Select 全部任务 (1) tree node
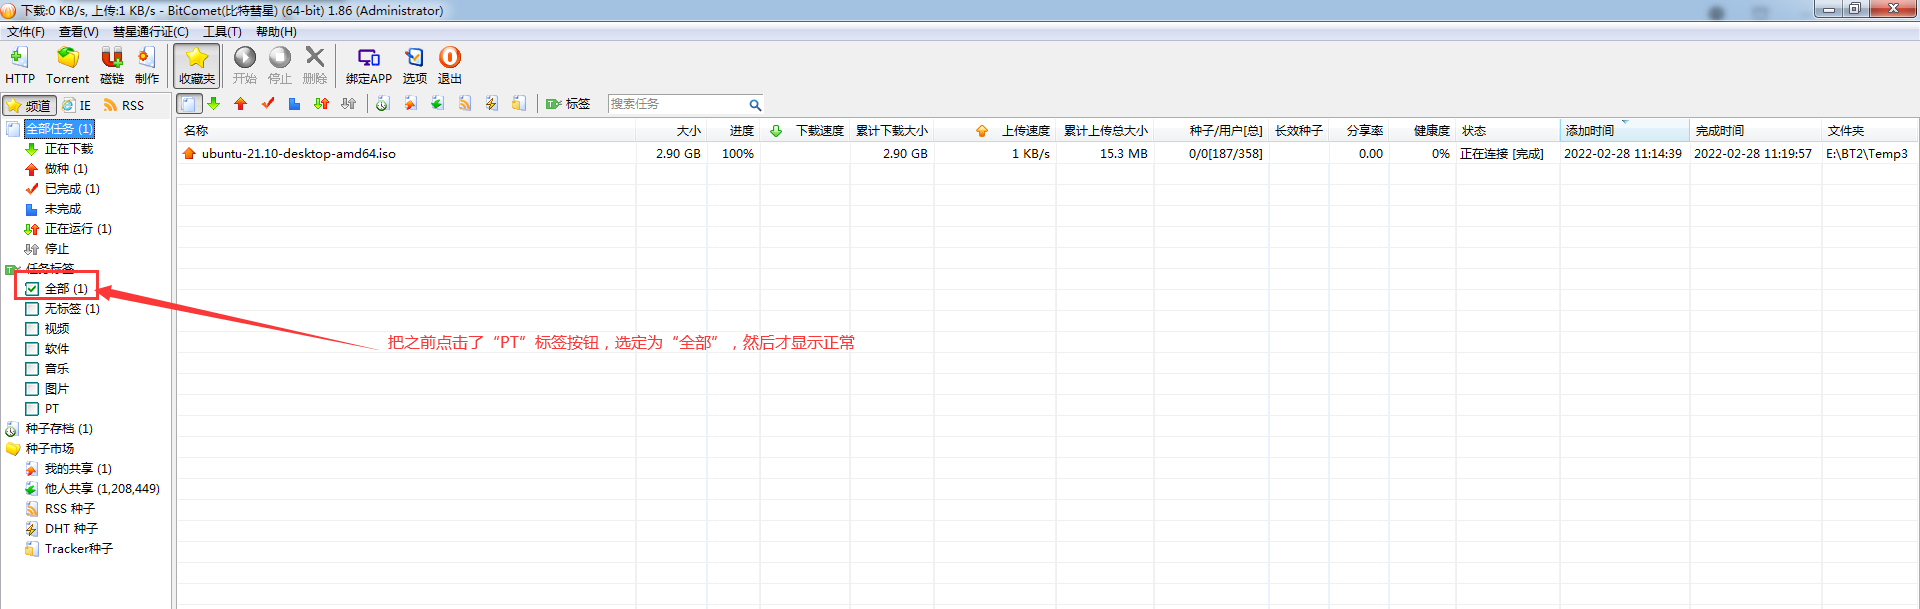 pos(59,129)
